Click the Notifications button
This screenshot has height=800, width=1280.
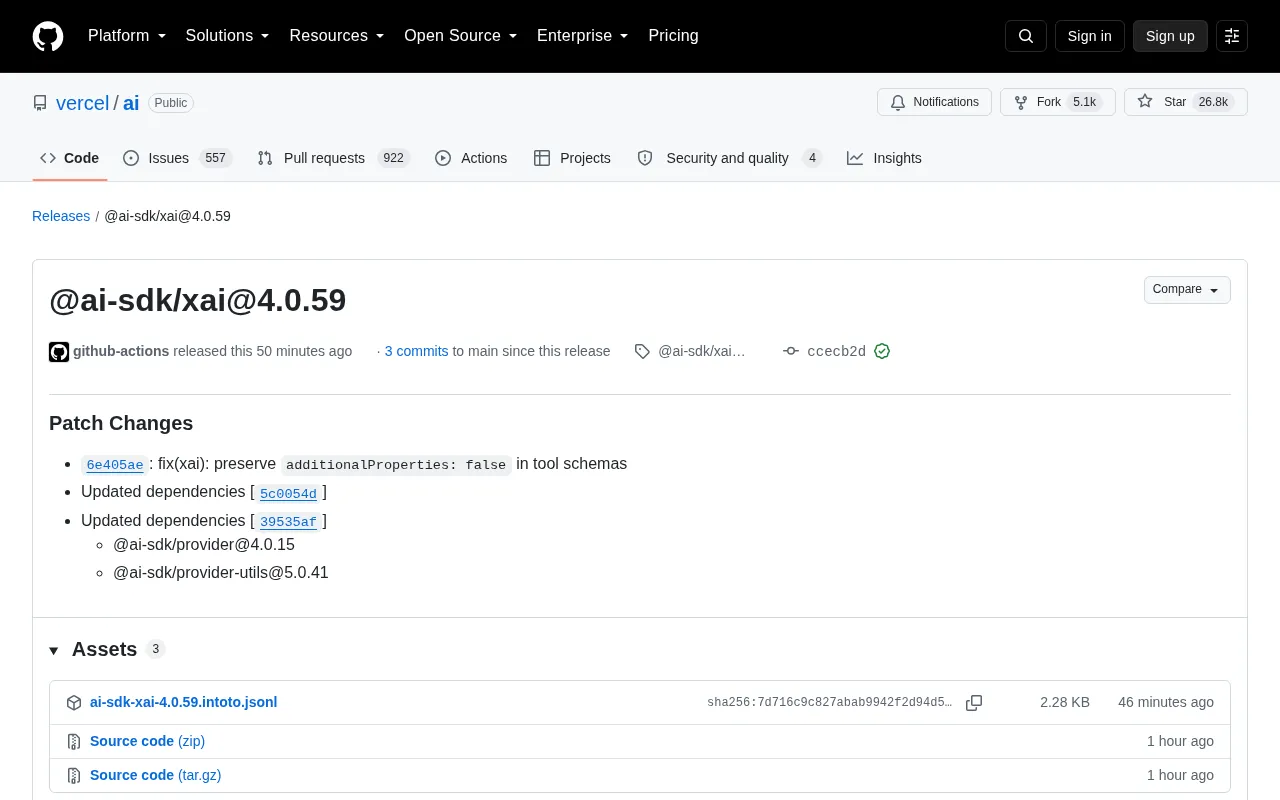934,102
